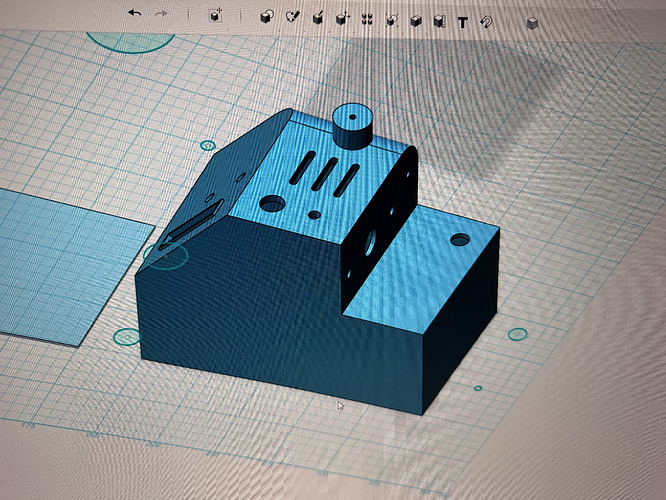The width and height of the screenshot is (666, 500).
Task: Click the large round hole on the sloped top face
Action: point(272,204)
